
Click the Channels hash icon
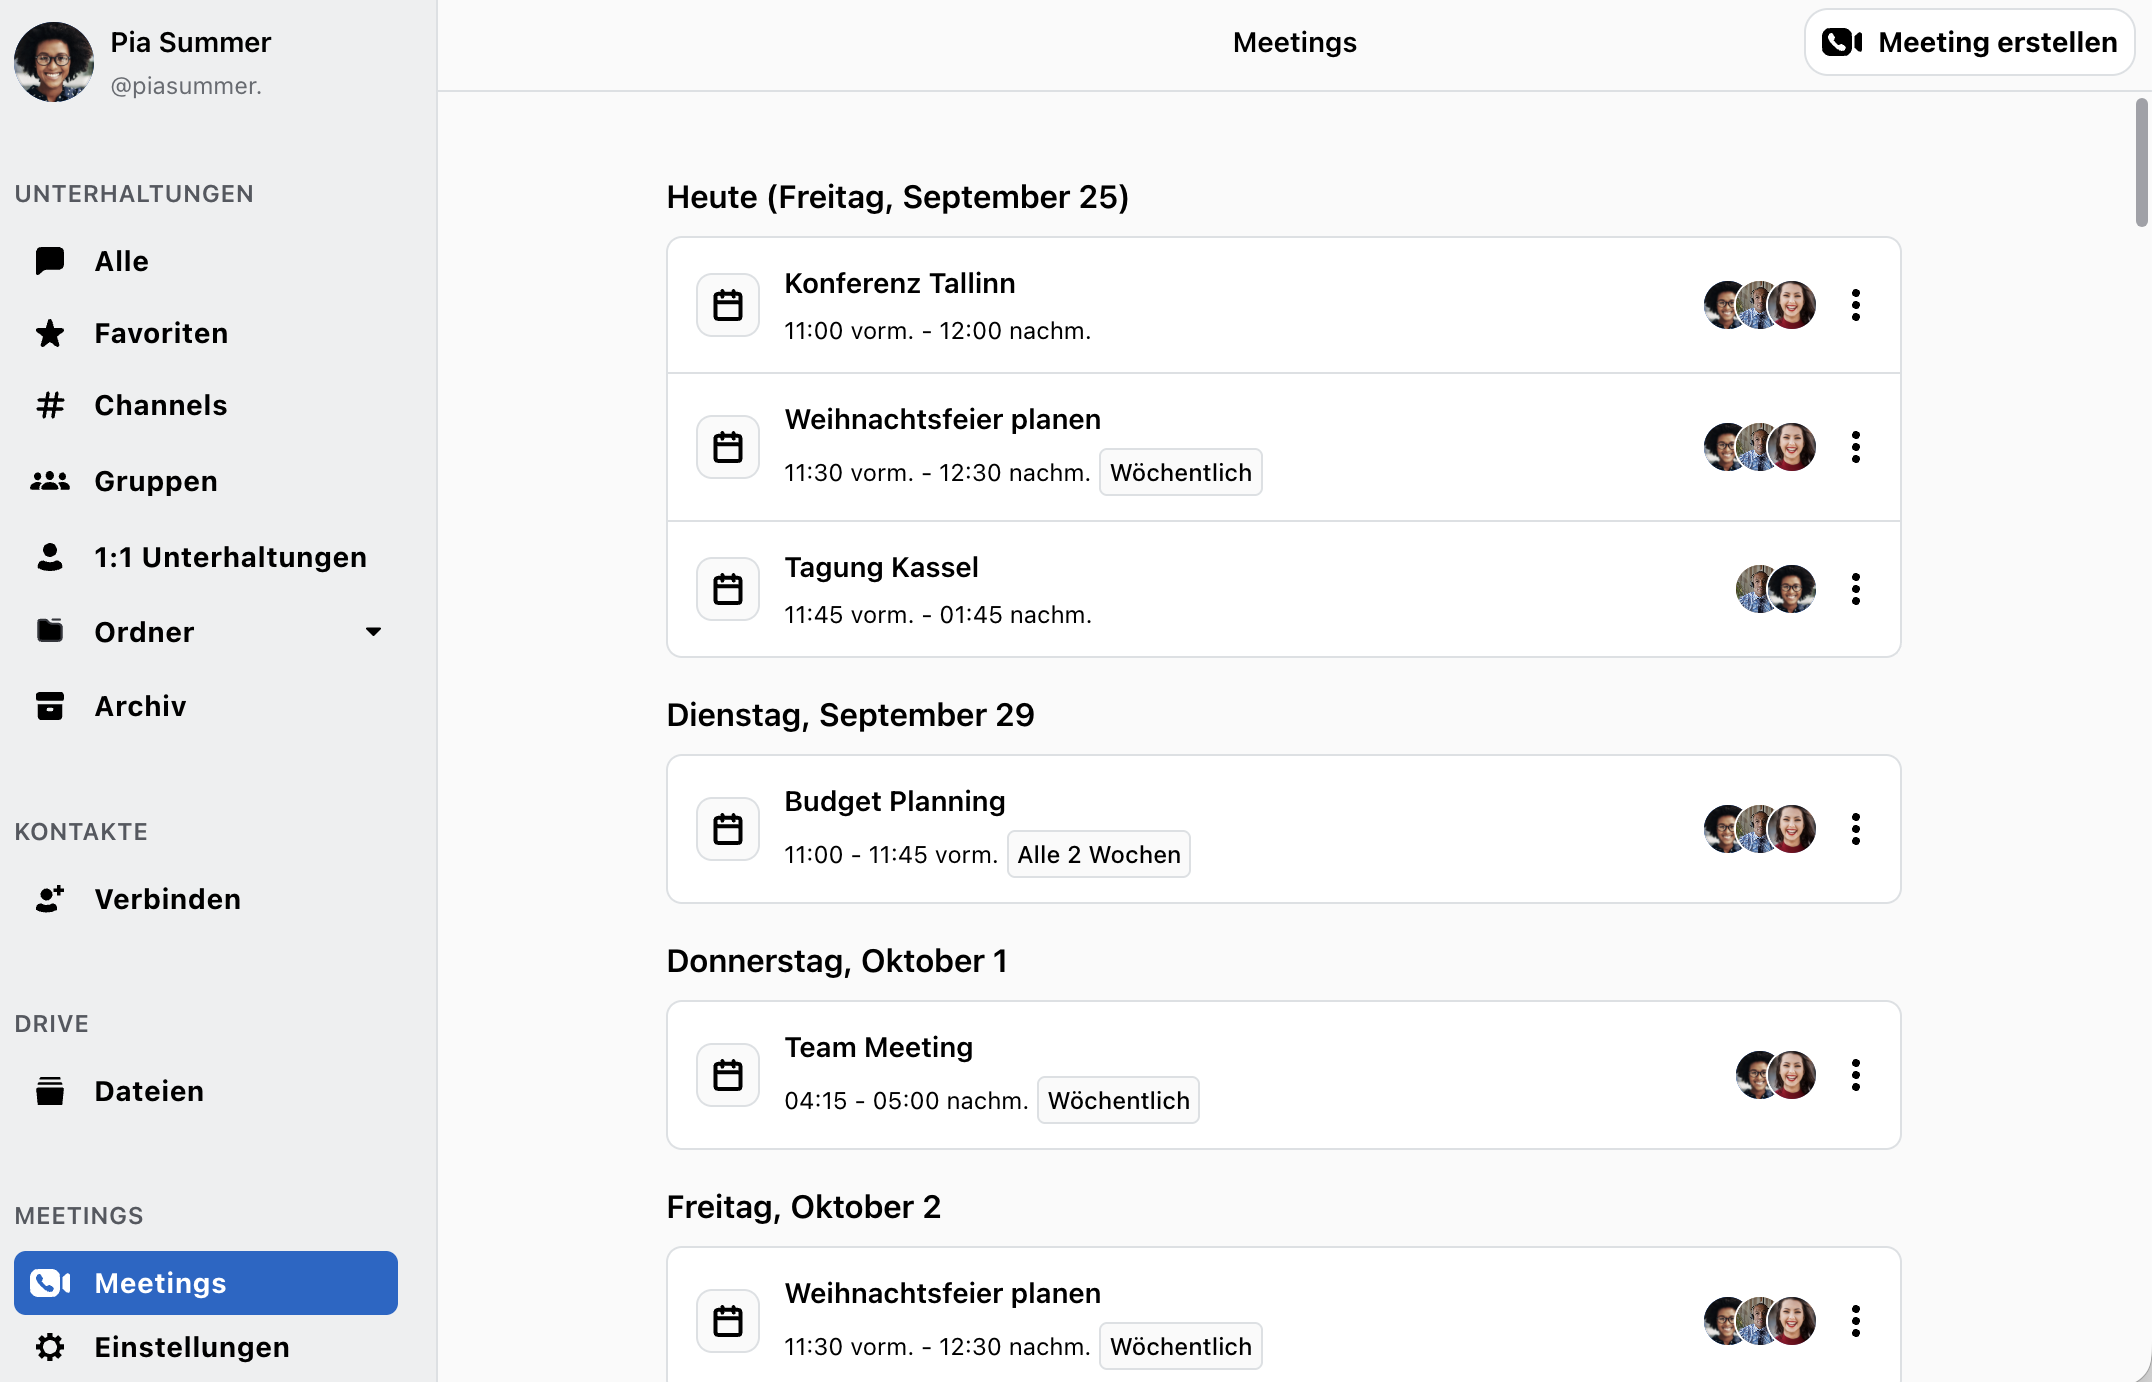(x=50, y=405)
